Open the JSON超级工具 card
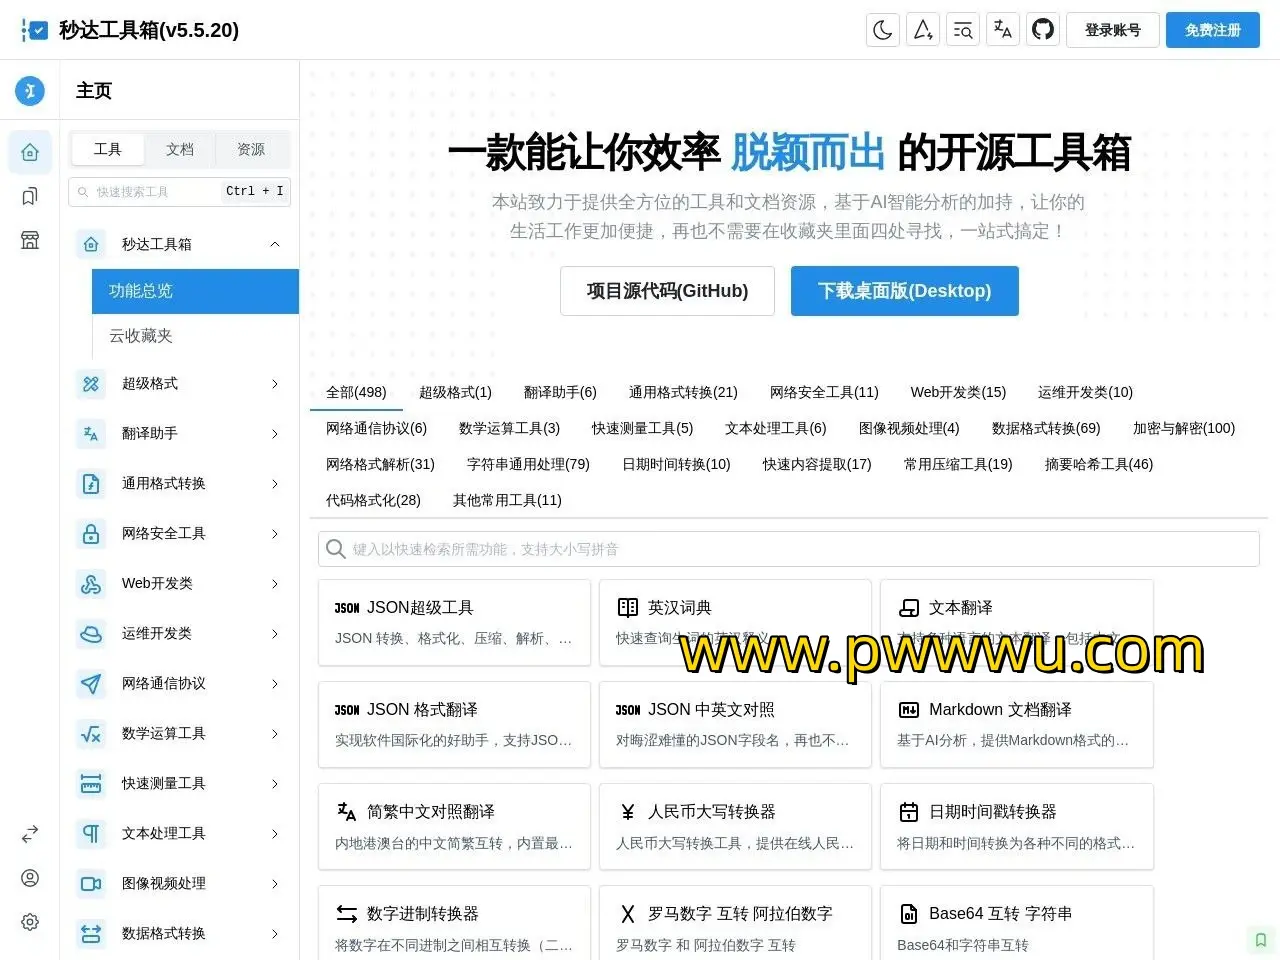The image size is (1280, 960). click(454, 622)
